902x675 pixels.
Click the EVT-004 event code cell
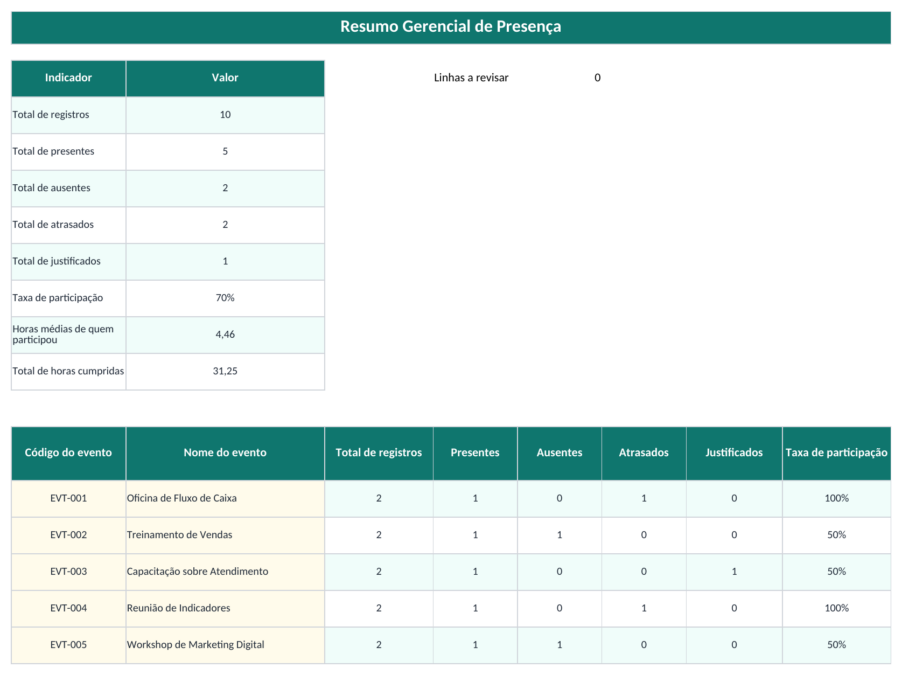pyautogui.click(x=68, y=608)
